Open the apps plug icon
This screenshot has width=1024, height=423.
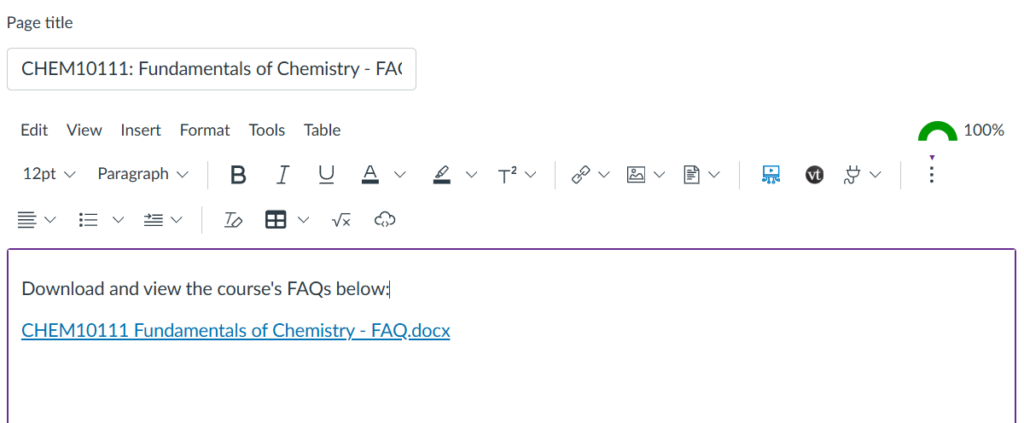pos(853,175)
